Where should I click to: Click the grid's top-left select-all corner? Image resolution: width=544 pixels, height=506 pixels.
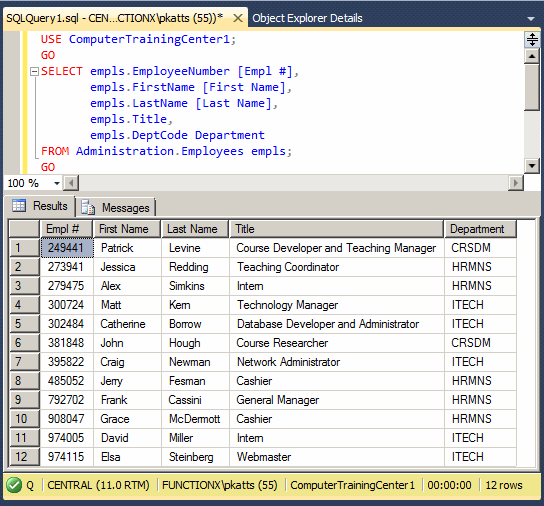(x=24, y=229)
